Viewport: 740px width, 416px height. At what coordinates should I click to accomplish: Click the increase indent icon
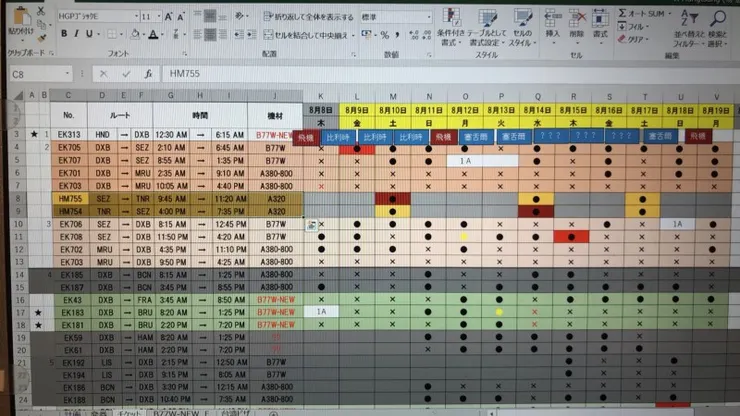[x=252, y=34]
